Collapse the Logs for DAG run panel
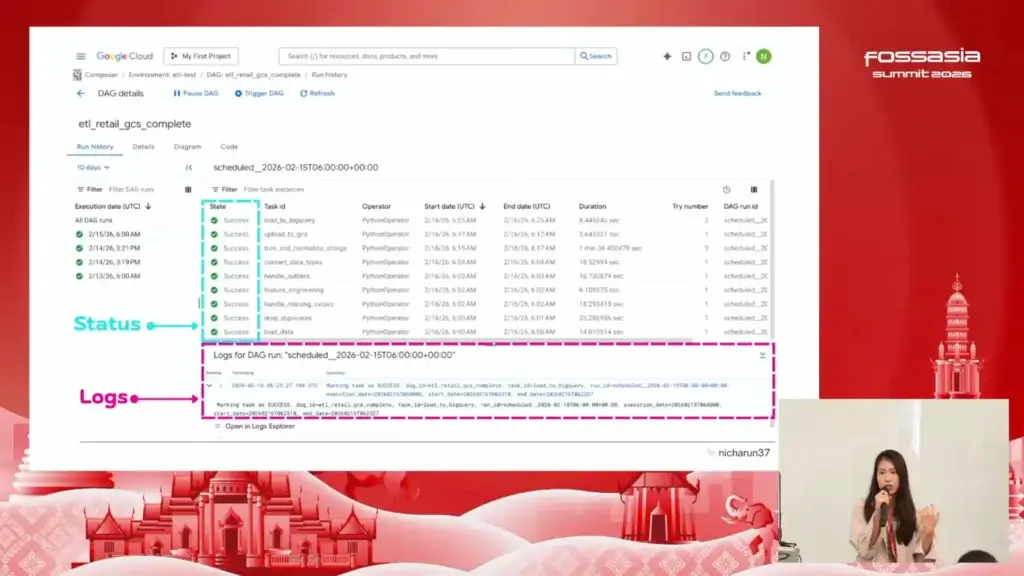Image resolution: width=1024 pixels, height=576 pixels. point(762,355)
